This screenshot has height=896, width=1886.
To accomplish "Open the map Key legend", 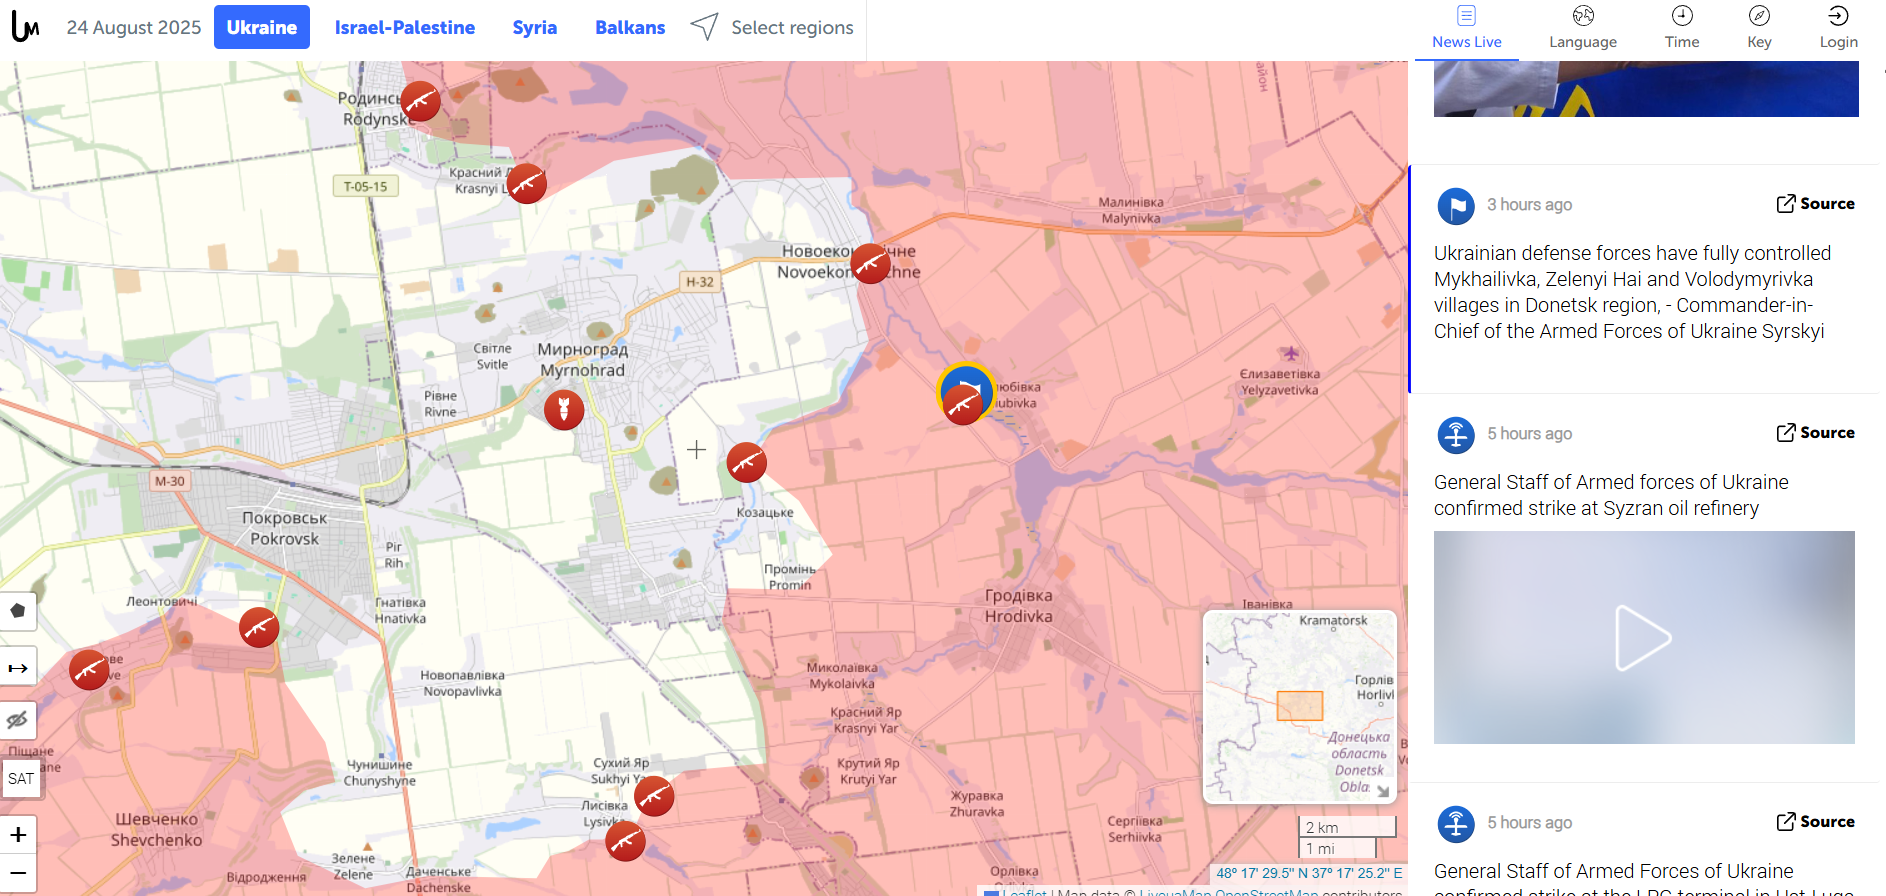I will pyautogui.click(x=1759, y=28).
